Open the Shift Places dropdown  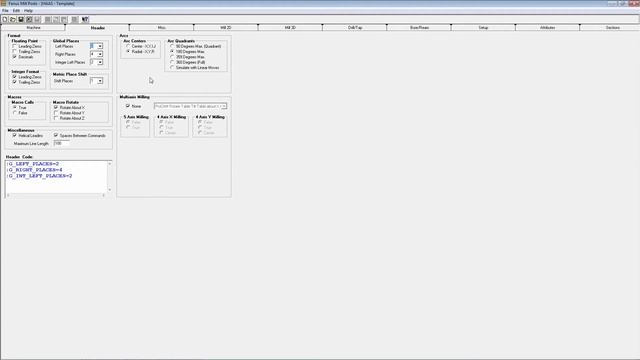pos(100,81)
